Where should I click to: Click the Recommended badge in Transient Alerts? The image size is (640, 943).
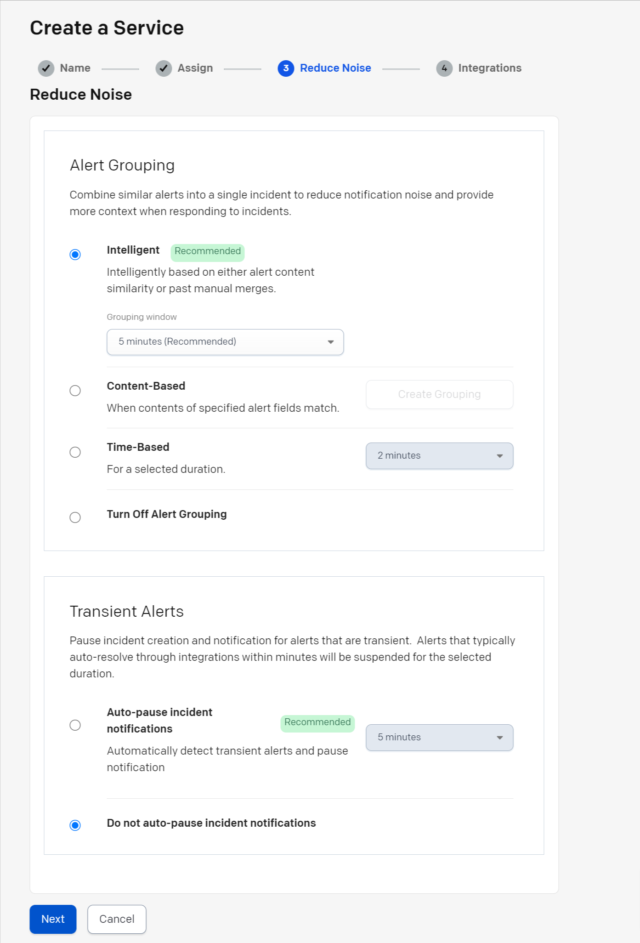coord(317,722)
